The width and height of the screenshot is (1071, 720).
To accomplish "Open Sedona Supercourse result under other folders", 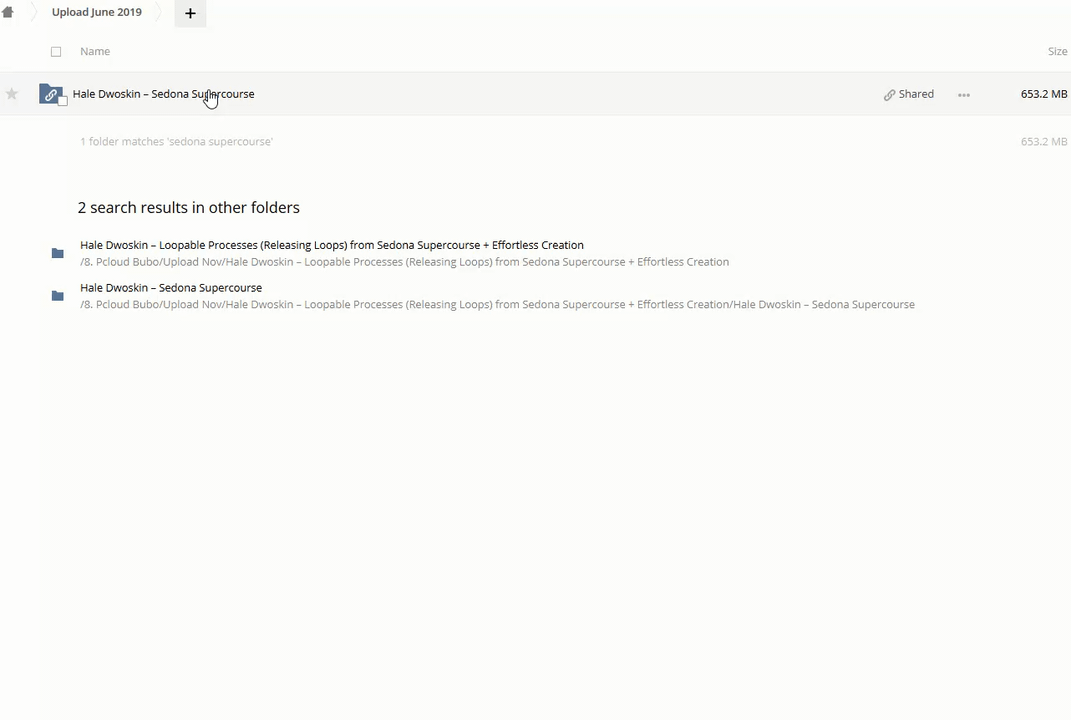I will [171, 288].
